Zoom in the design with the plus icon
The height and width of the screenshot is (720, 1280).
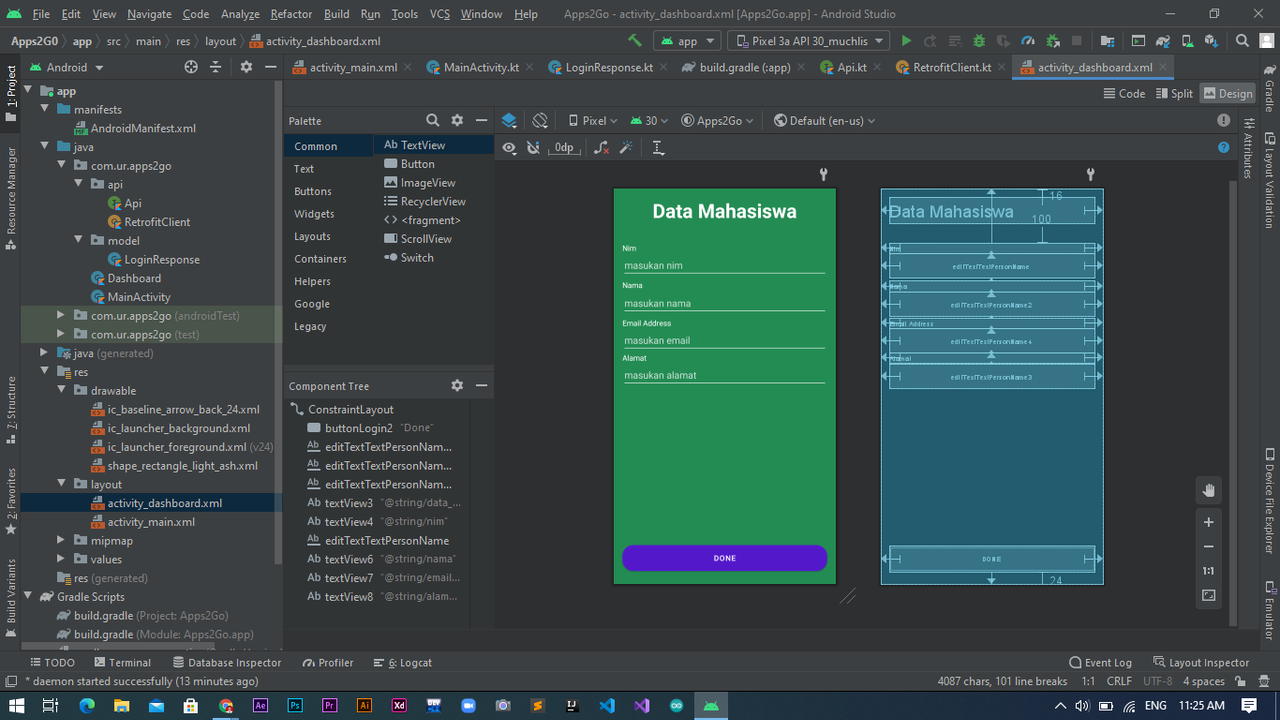[x=1209, y=522]
